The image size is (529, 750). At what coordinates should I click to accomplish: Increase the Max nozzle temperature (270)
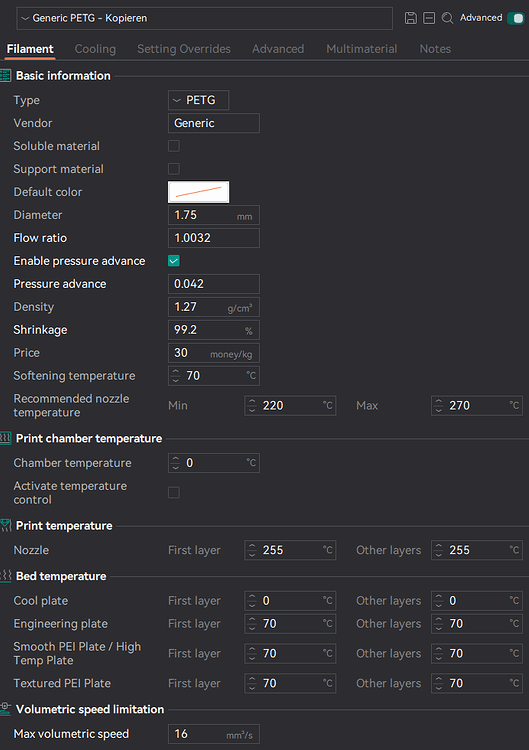(x=439, y=401)
